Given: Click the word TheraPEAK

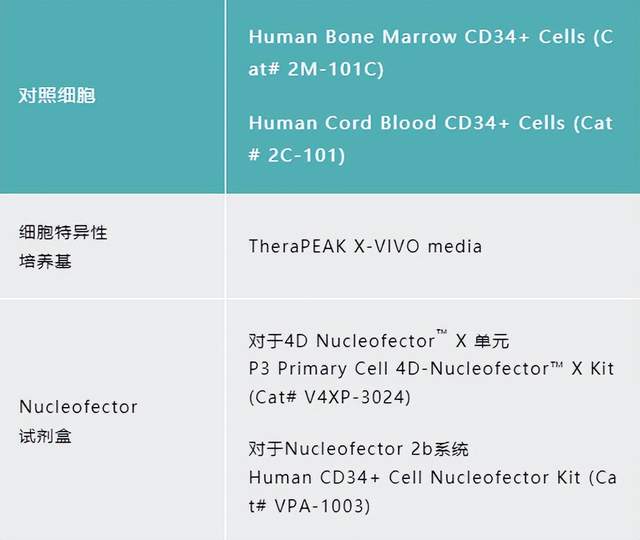Looking at the screenshot, I should (x=293, y=245).
